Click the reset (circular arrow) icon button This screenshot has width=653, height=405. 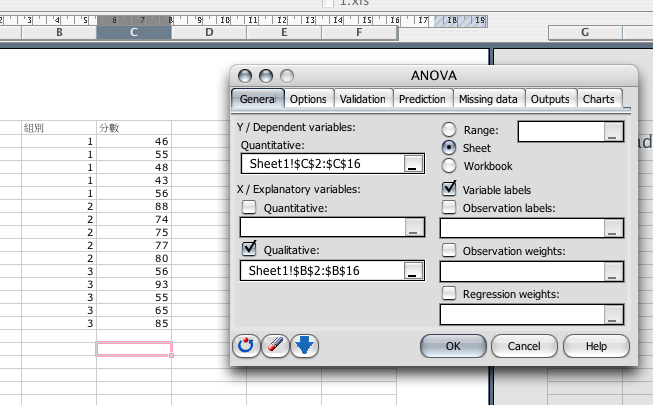click(246, 346)
